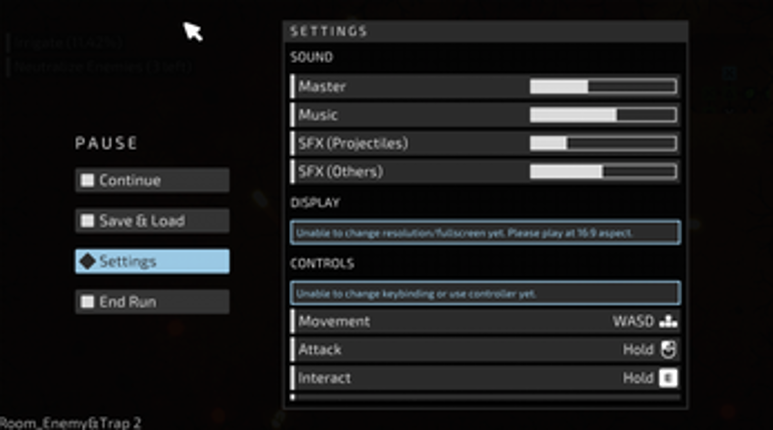Screen dimensions: 773x430
Task: Click the square icon beside End Run
Action: (x=87, y=302)
